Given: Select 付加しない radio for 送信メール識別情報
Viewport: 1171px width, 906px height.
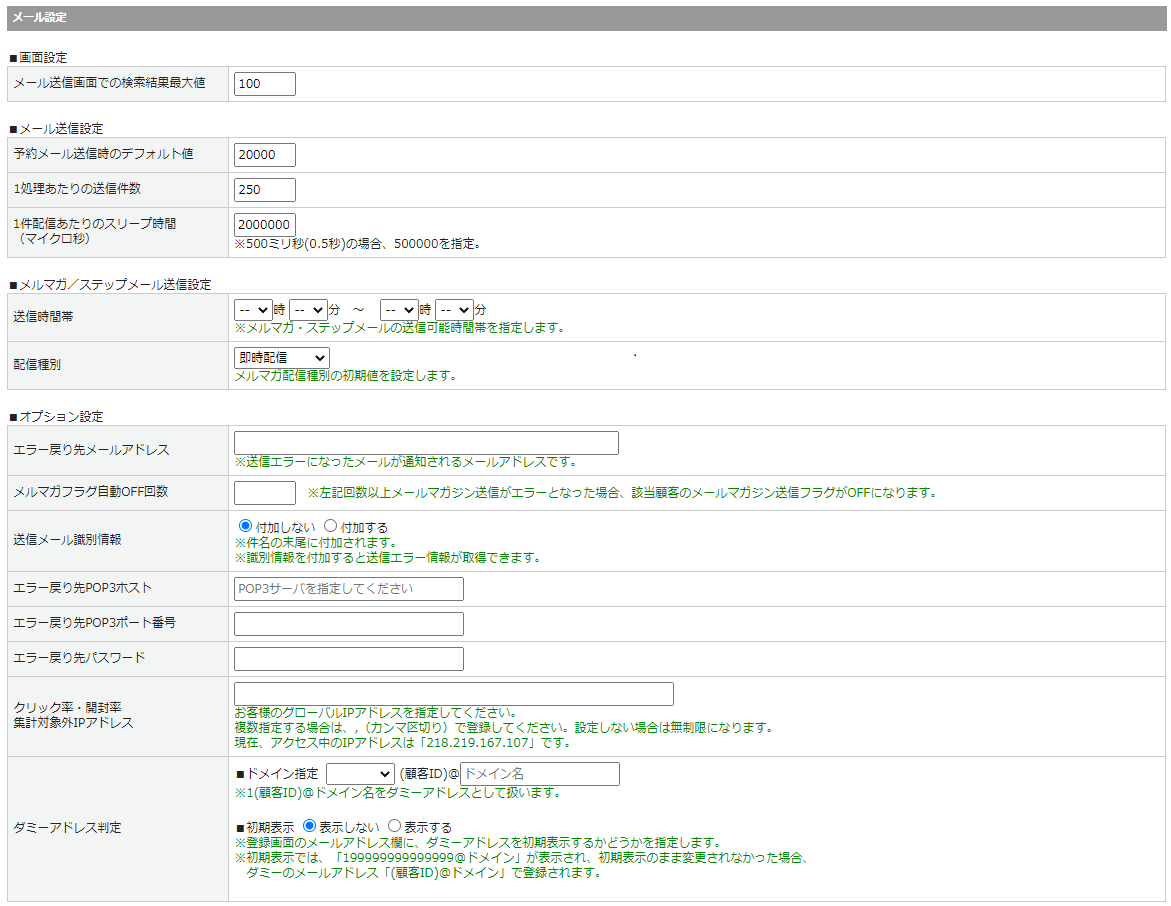Looking at the screenshot, I should click(245, 526).
